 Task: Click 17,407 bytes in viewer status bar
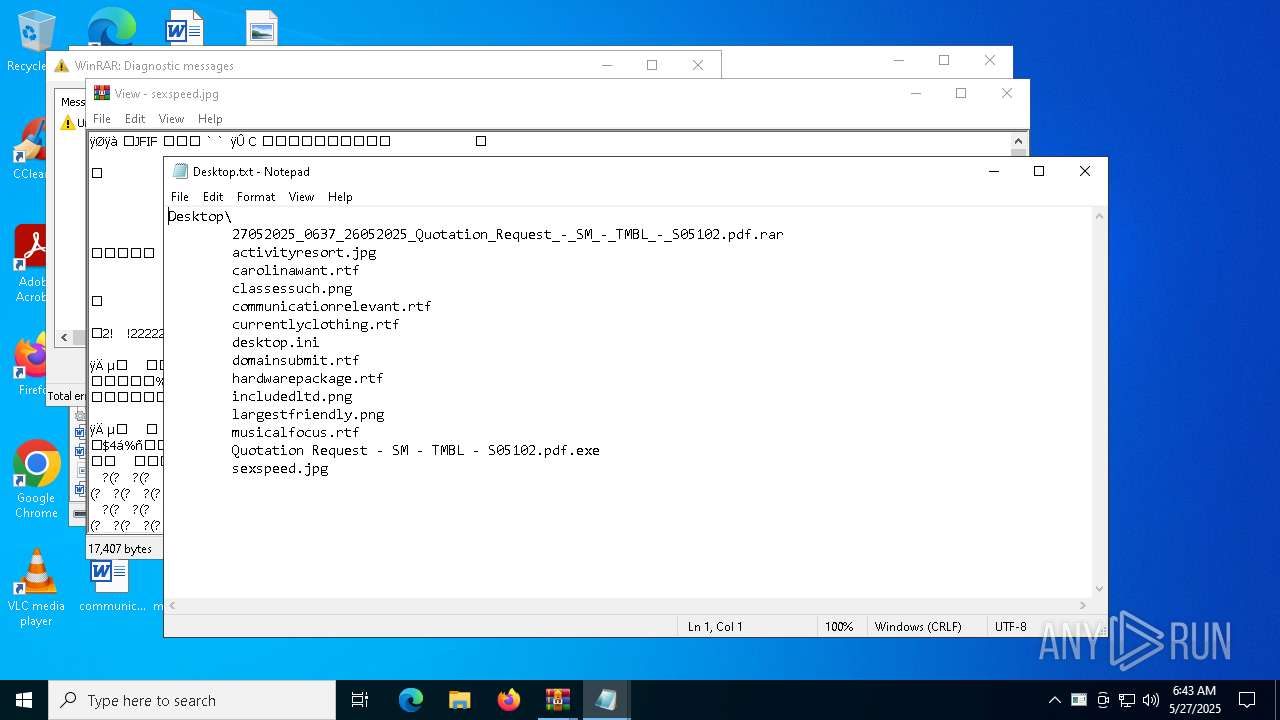click(x=120, y=549)
